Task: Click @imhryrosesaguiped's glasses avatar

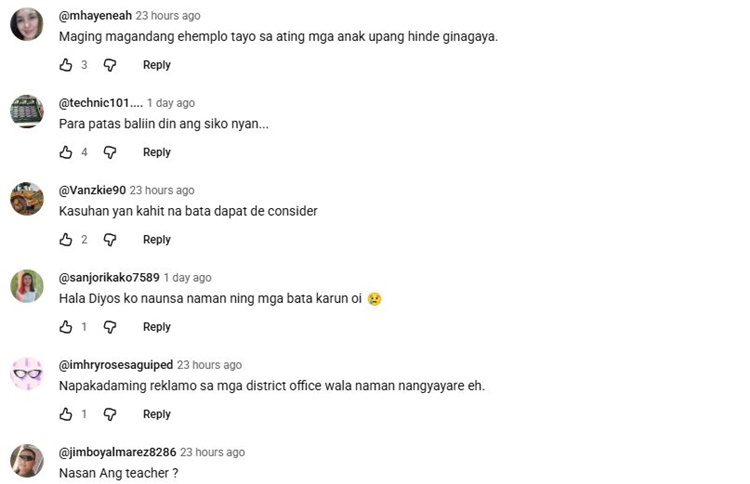Action: point(27,374)
